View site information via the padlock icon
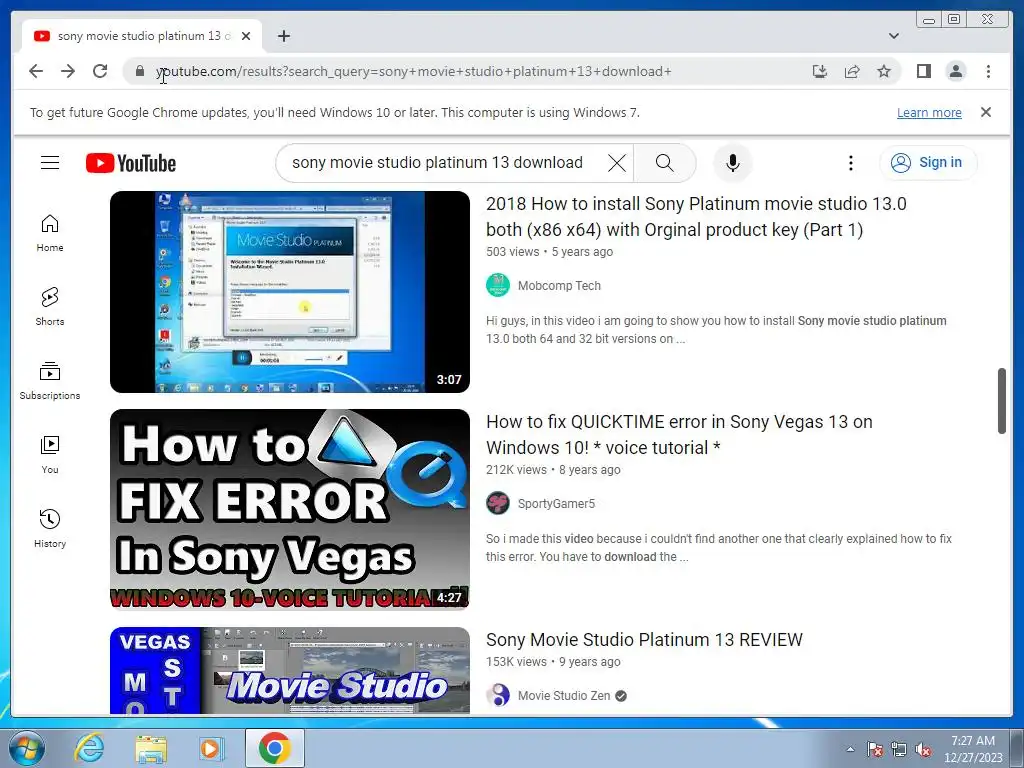Viewport: 1024px width, 768px height. pyautogui.click(x=140, y=71)
